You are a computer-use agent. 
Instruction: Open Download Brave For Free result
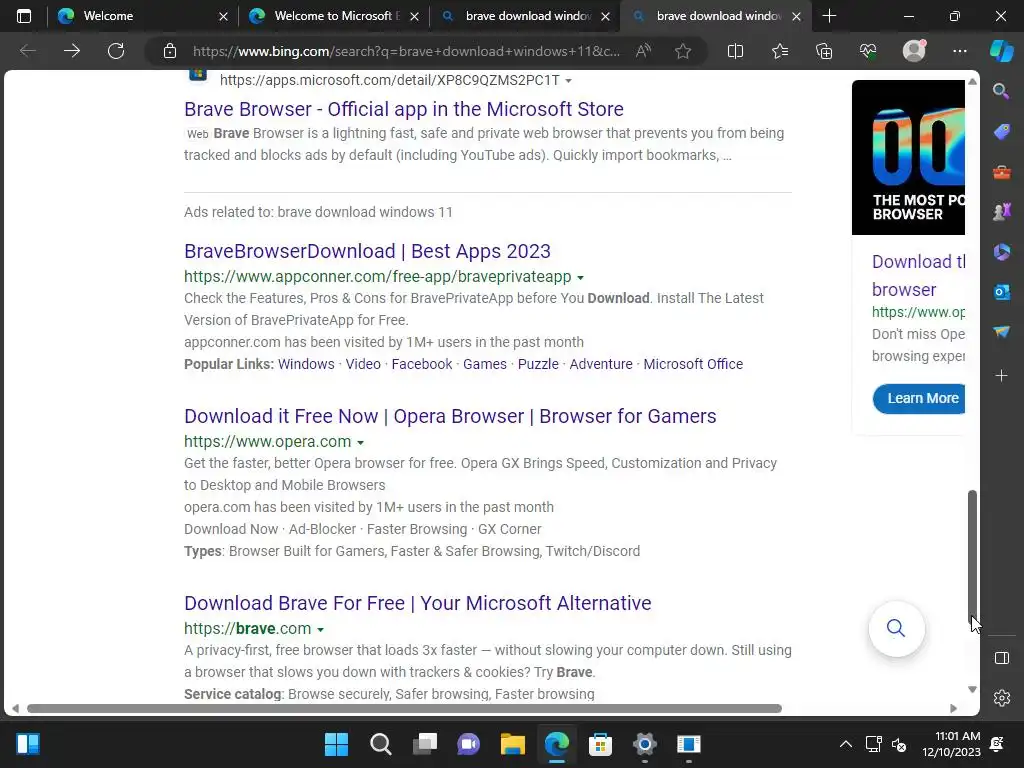[417, 603]
